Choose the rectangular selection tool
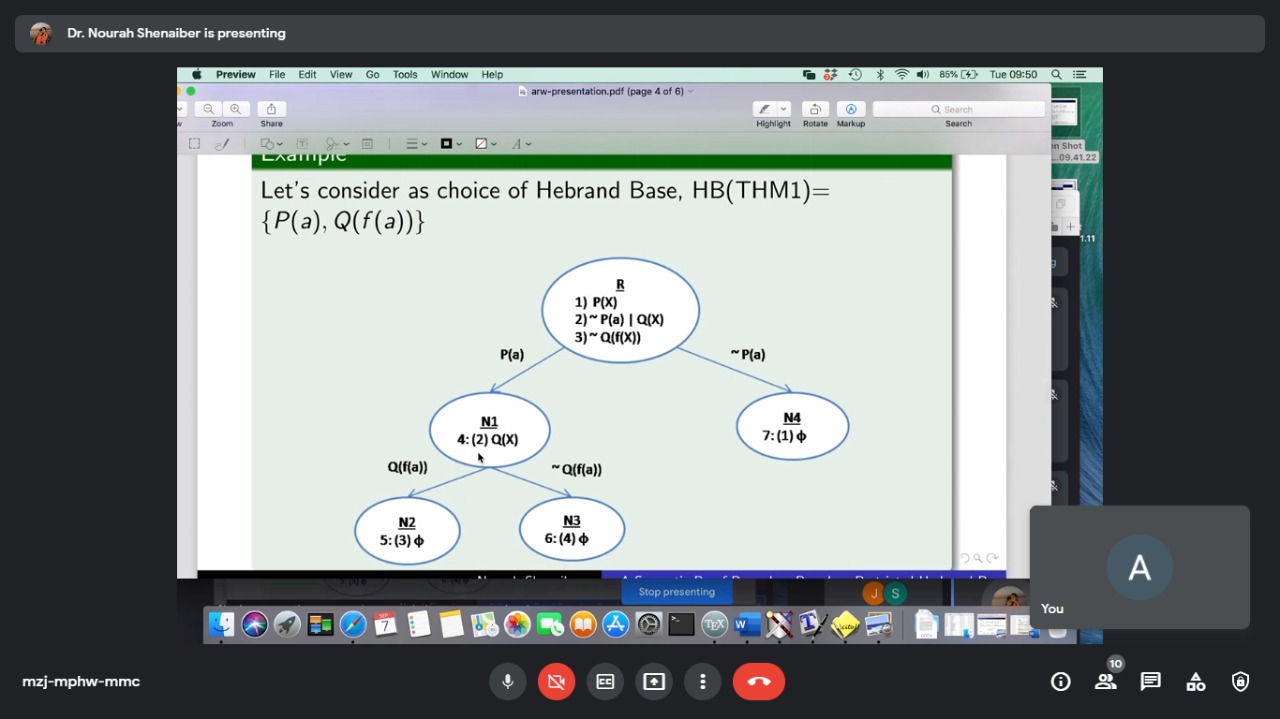 (195, 144)
